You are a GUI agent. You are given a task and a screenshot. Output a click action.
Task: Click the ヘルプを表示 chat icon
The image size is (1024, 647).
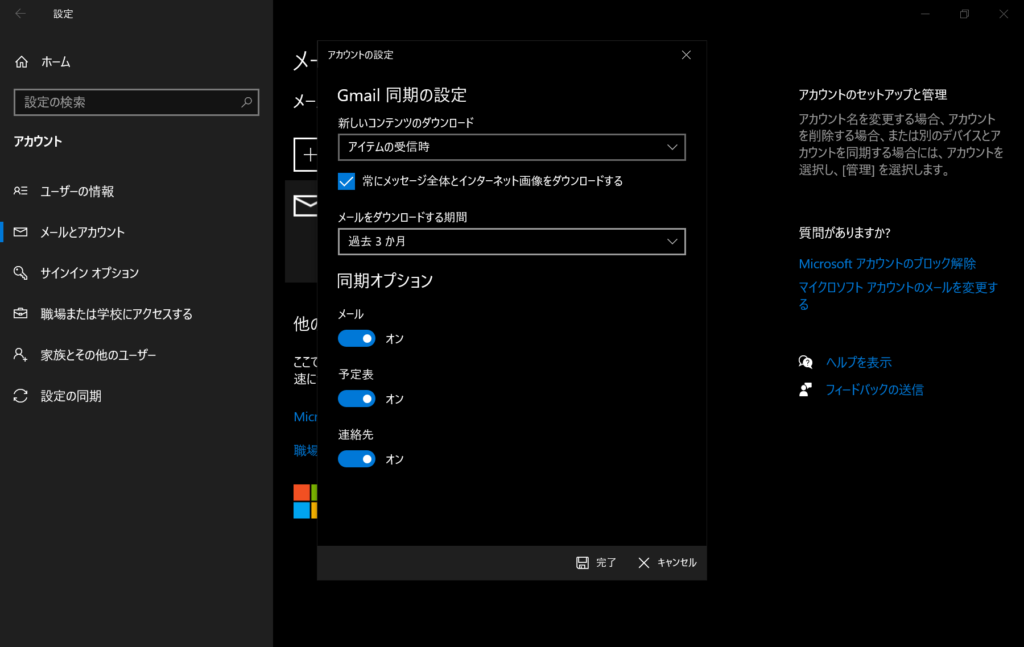[x=806, y=362]
